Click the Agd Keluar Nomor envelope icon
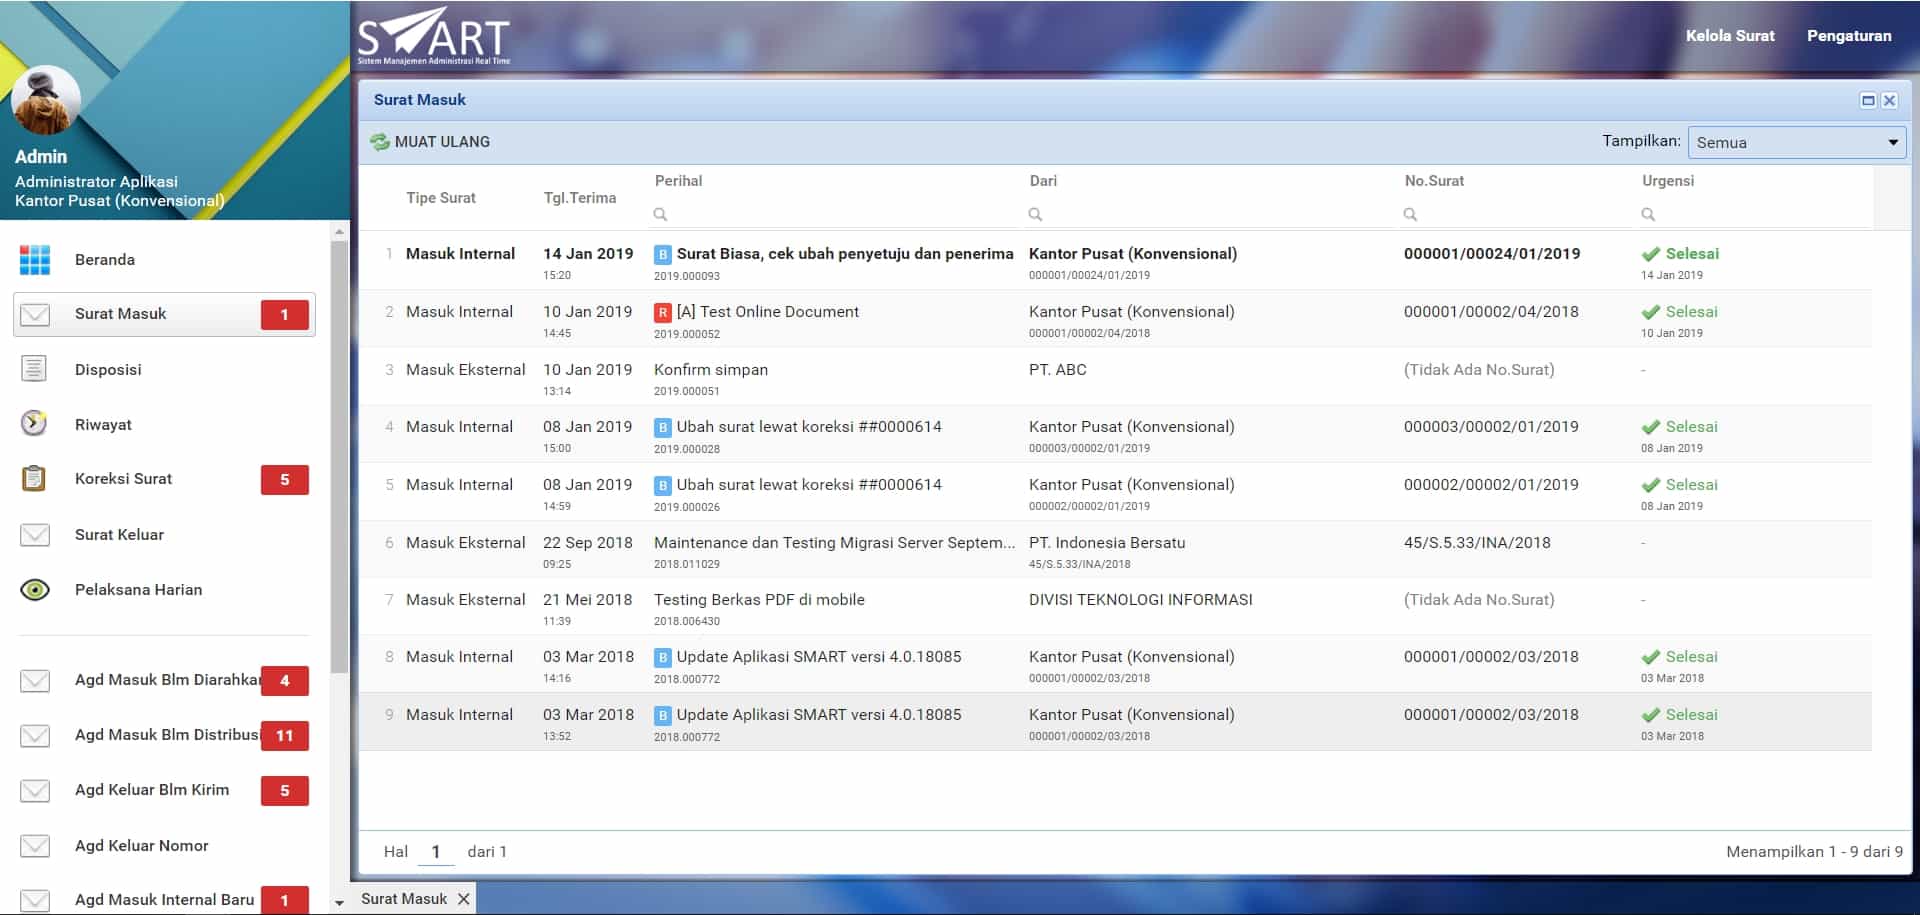1920x915 pixels. [x=35, y=846]
